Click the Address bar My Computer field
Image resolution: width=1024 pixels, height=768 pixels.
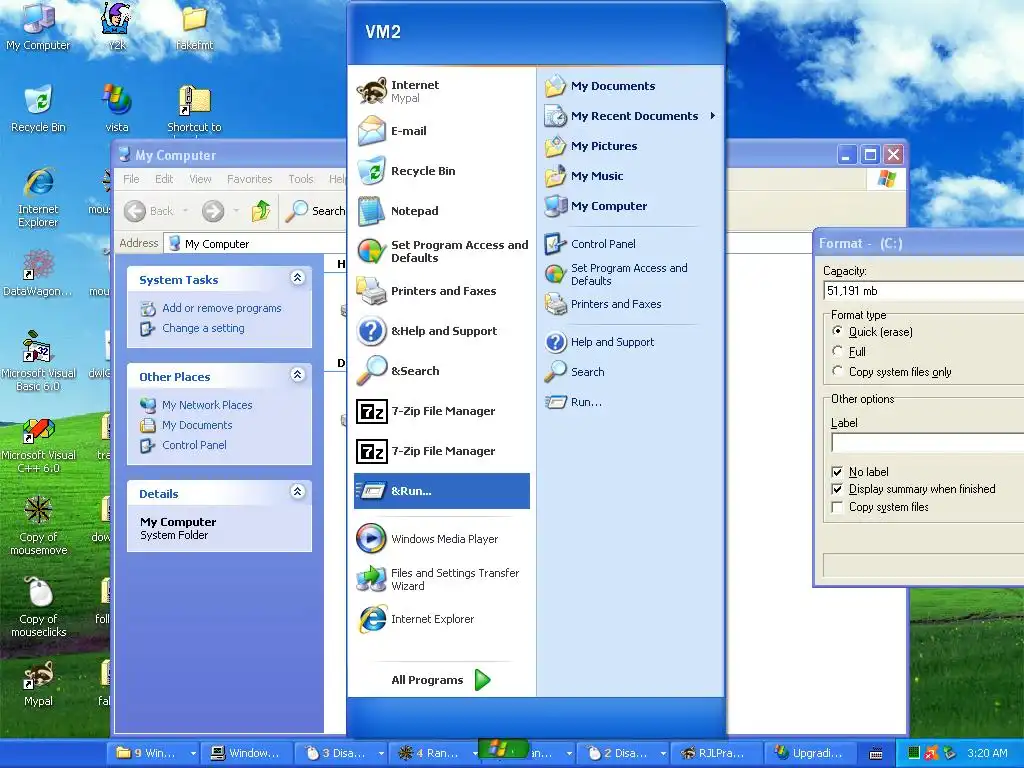[256, 244]
